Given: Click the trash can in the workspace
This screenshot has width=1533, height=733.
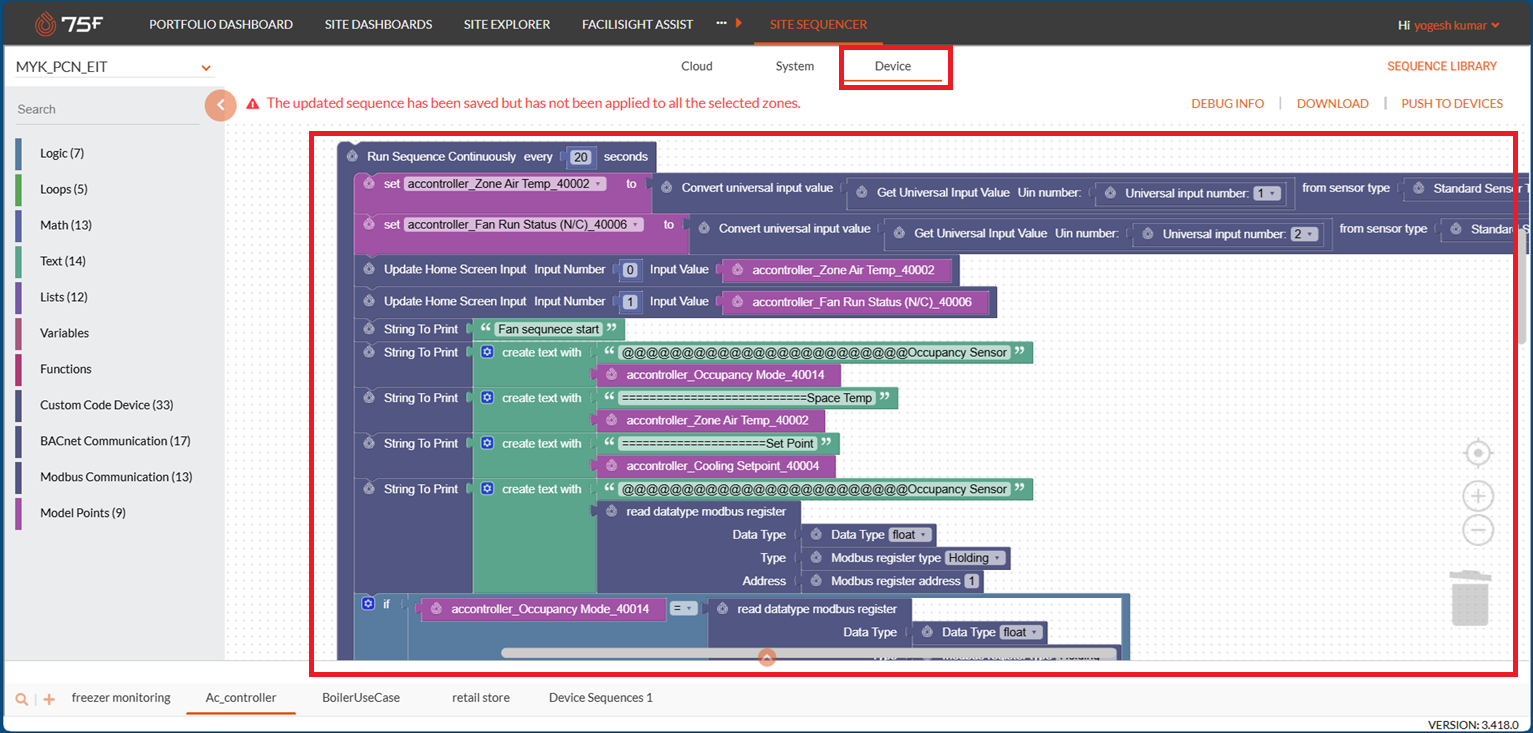Looking at the screenshot, I should pos(1471,599).
